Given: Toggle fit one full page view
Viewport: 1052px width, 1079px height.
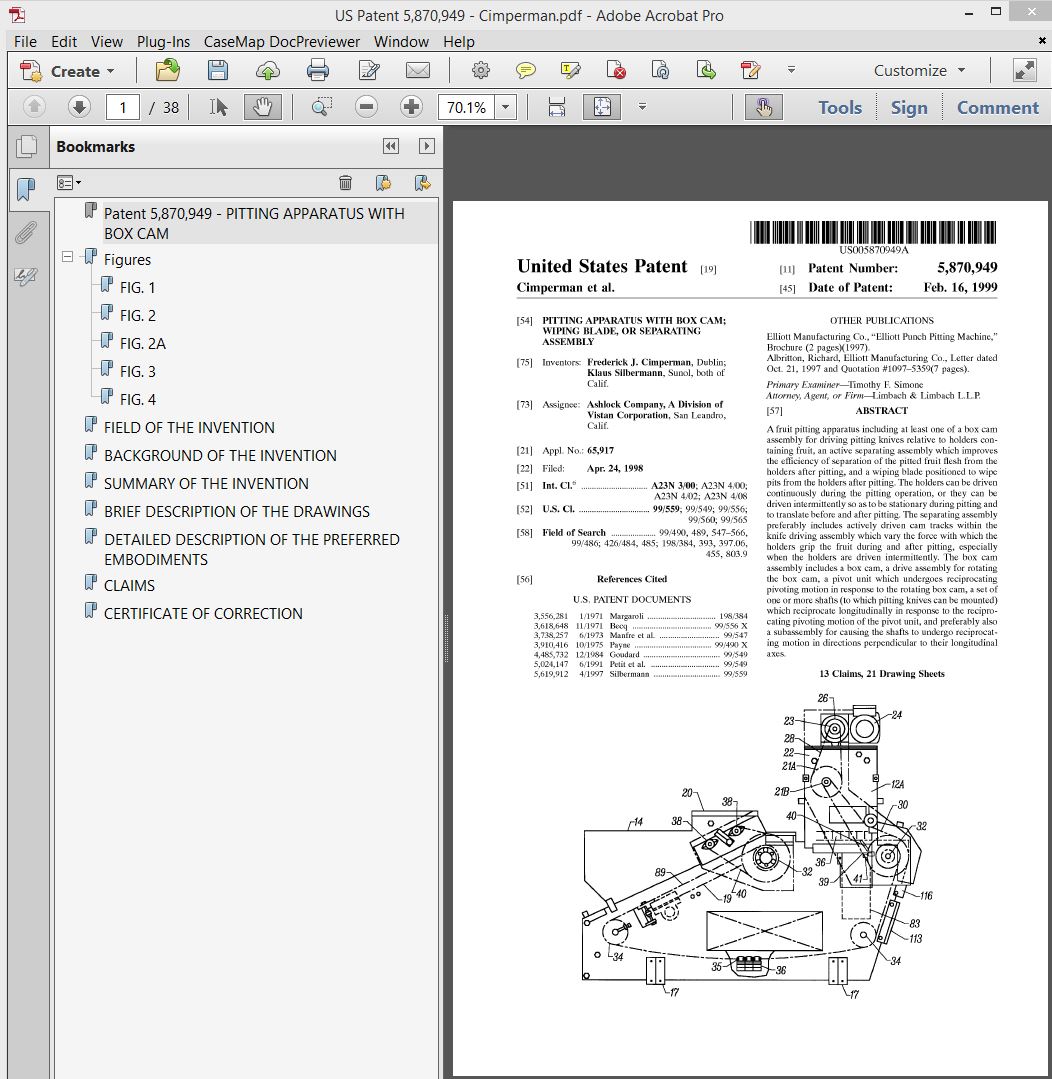Looking at the screenshot, I should pos(602,107).
